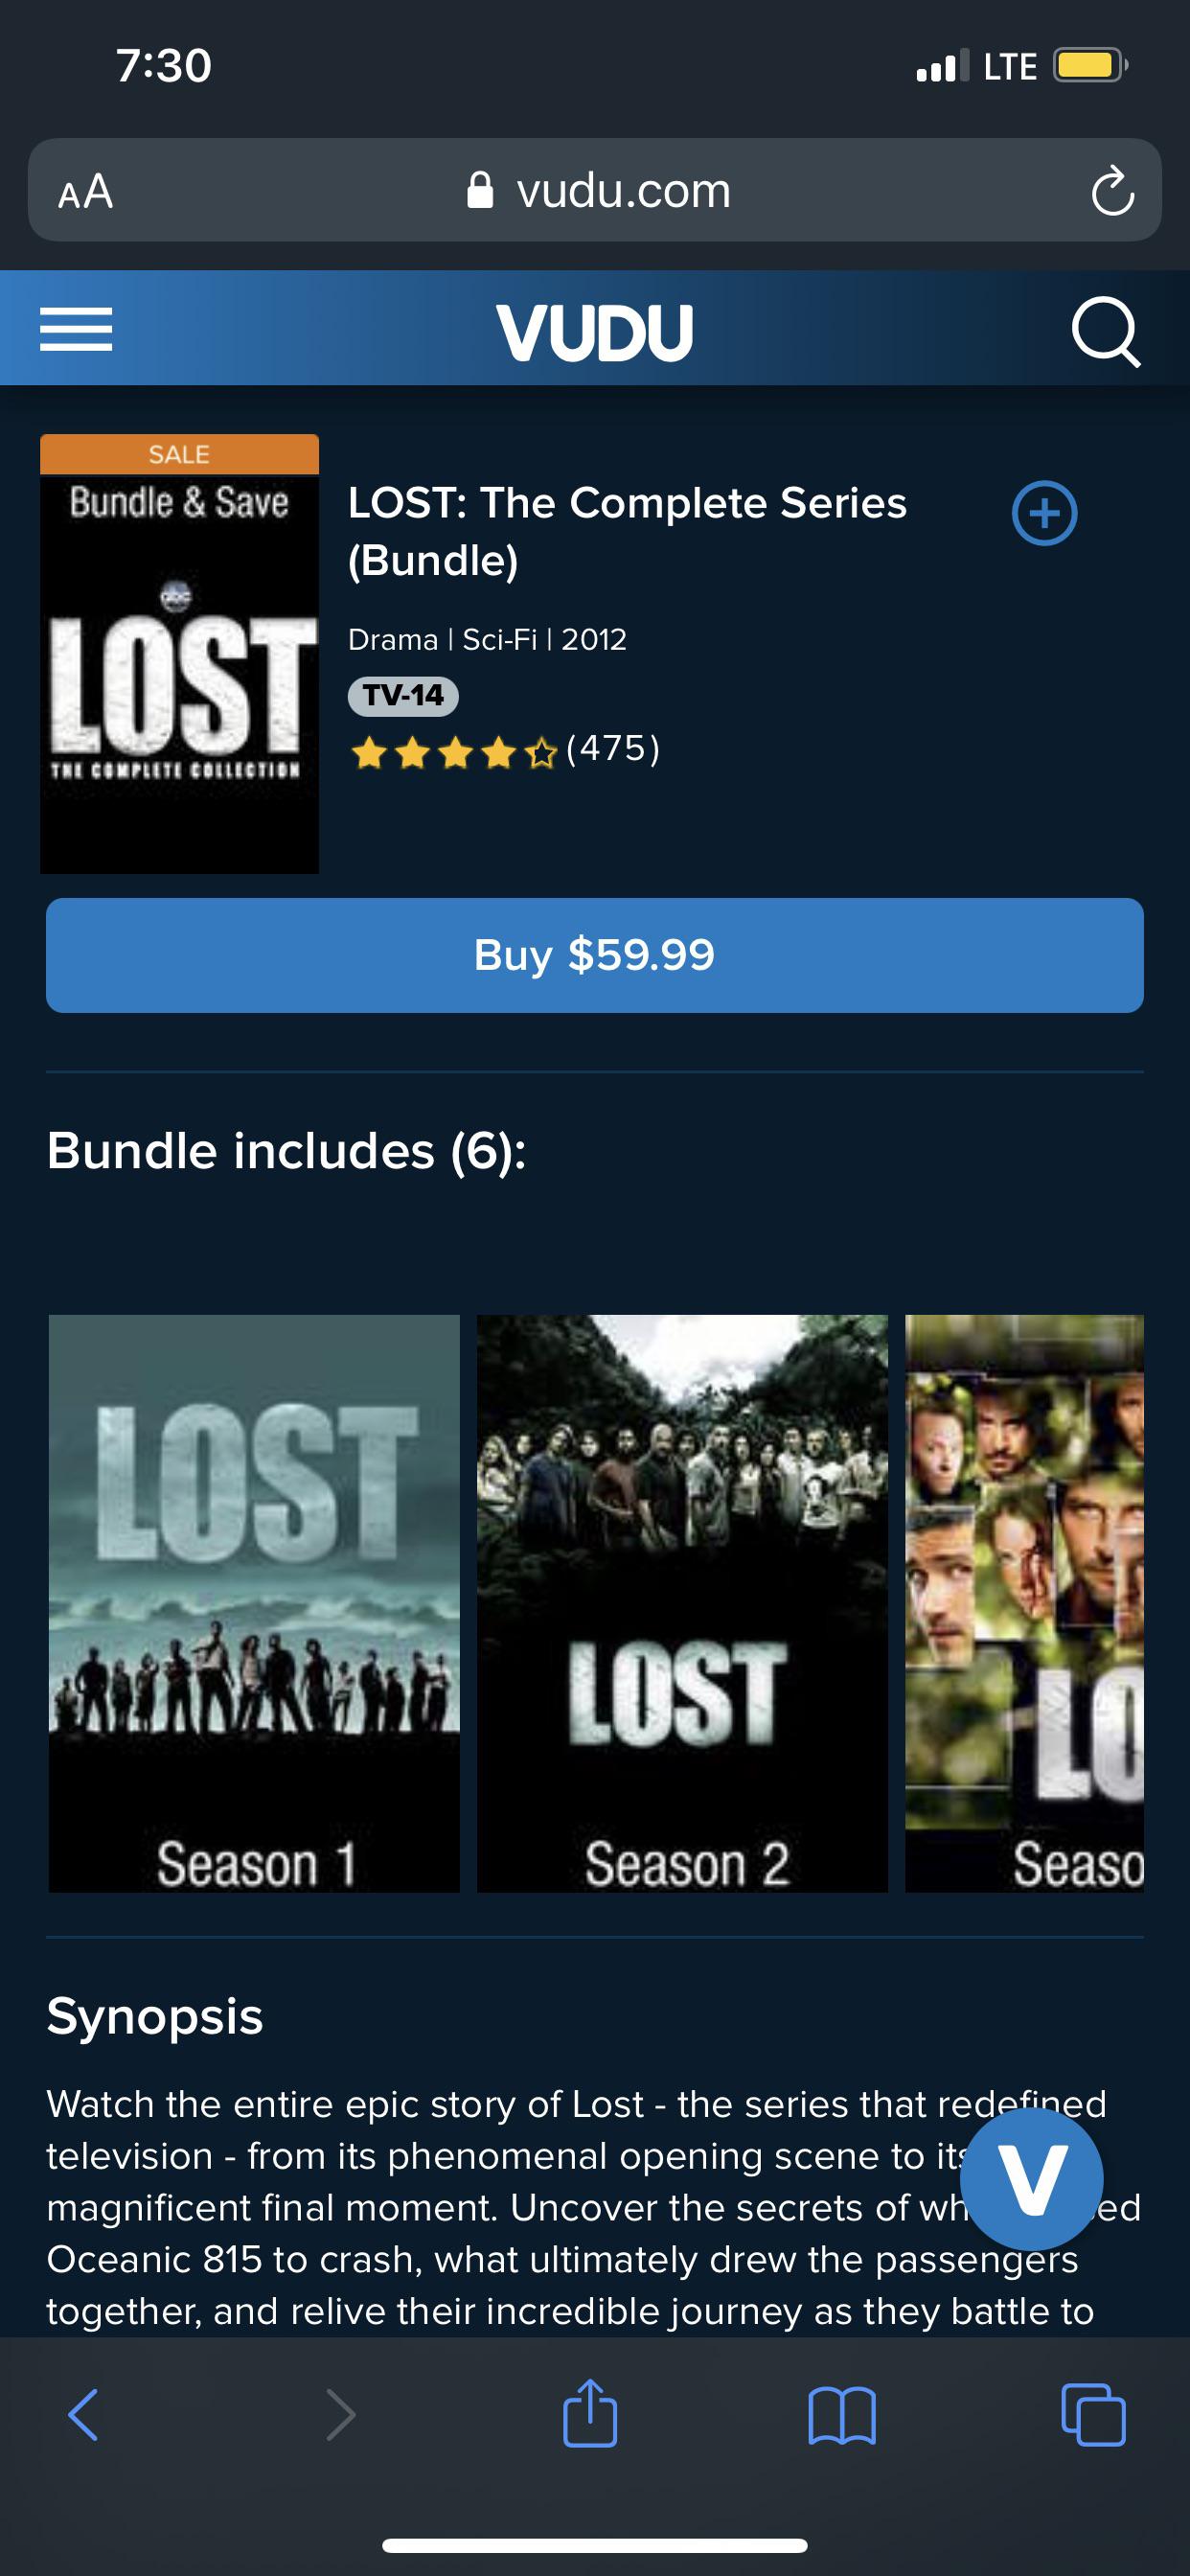
Task: Open Safari bookmarks book icon
Action: click(x=842, y=2416)
